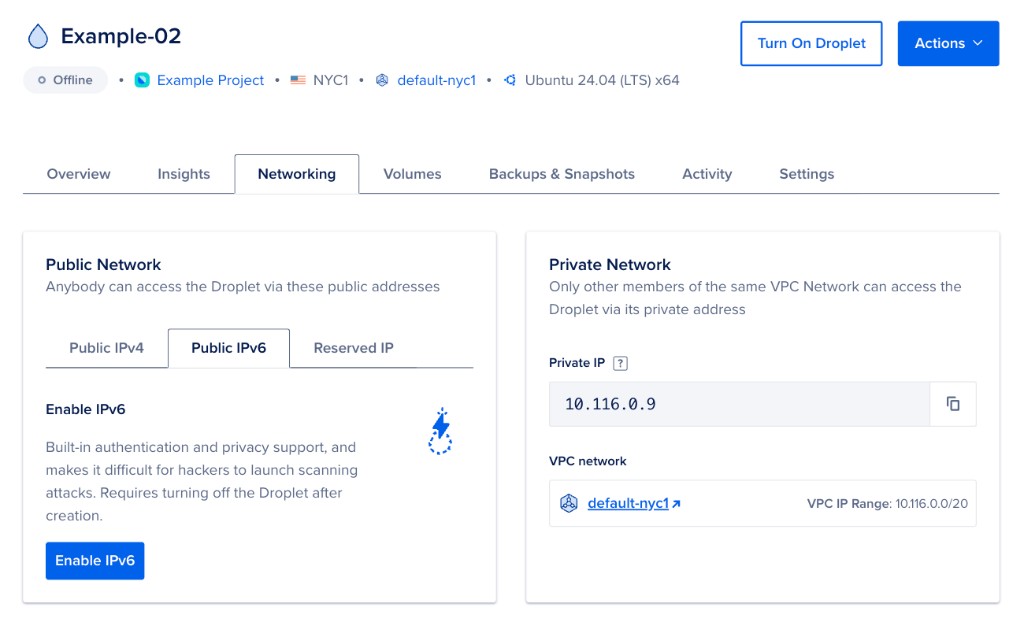Image resolution: width=1024 pixels, height=622 pixels.
Task: Click the VPC network icon in the Private Network card
Action: (x=569, y=503)
